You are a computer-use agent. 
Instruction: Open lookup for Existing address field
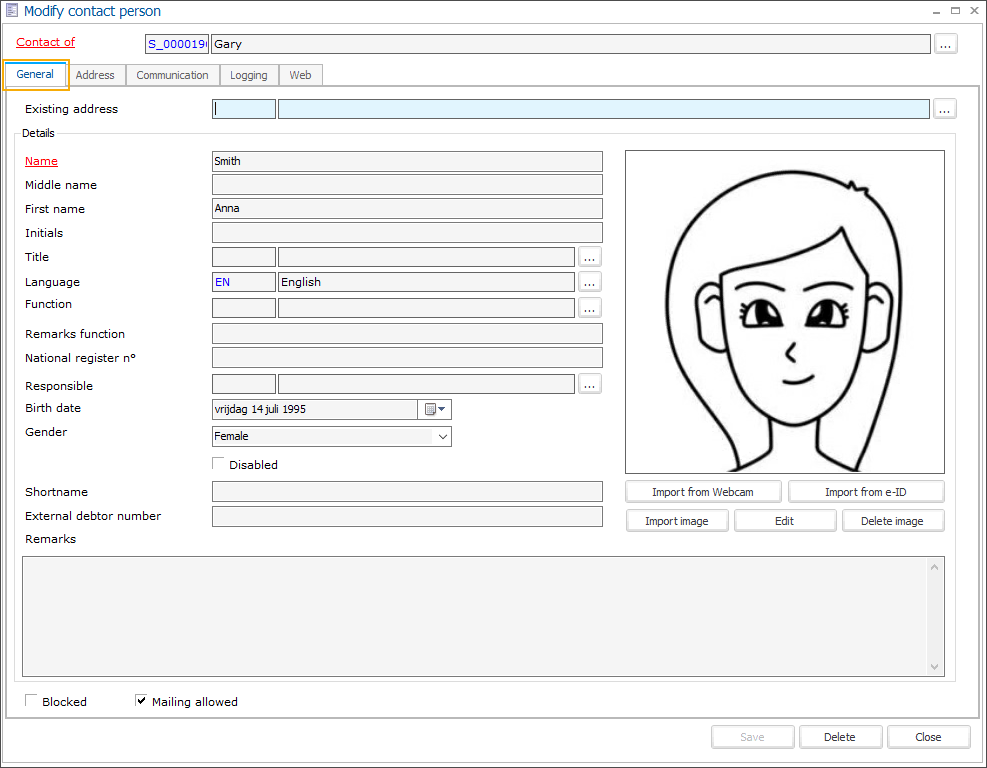[x=944, y=109]
